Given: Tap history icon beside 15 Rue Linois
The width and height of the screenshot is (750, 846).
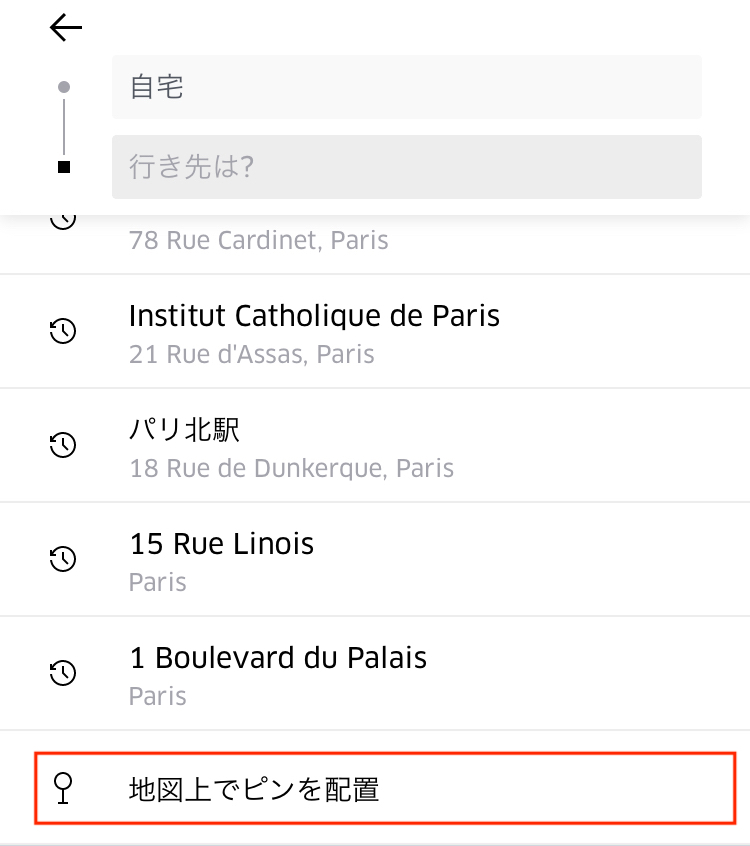Looking at the screenshot, I should (63, 559).
